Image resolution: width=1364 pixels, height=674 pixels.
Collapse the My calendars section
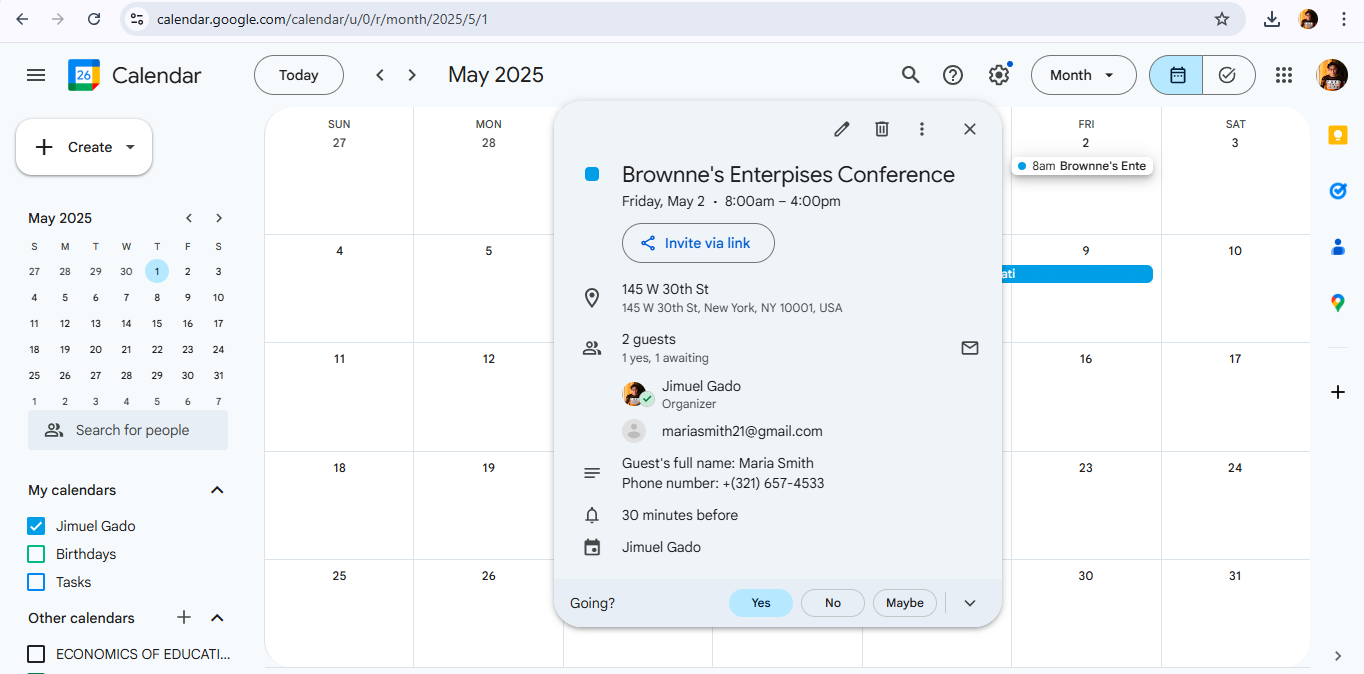click(217, 490)
